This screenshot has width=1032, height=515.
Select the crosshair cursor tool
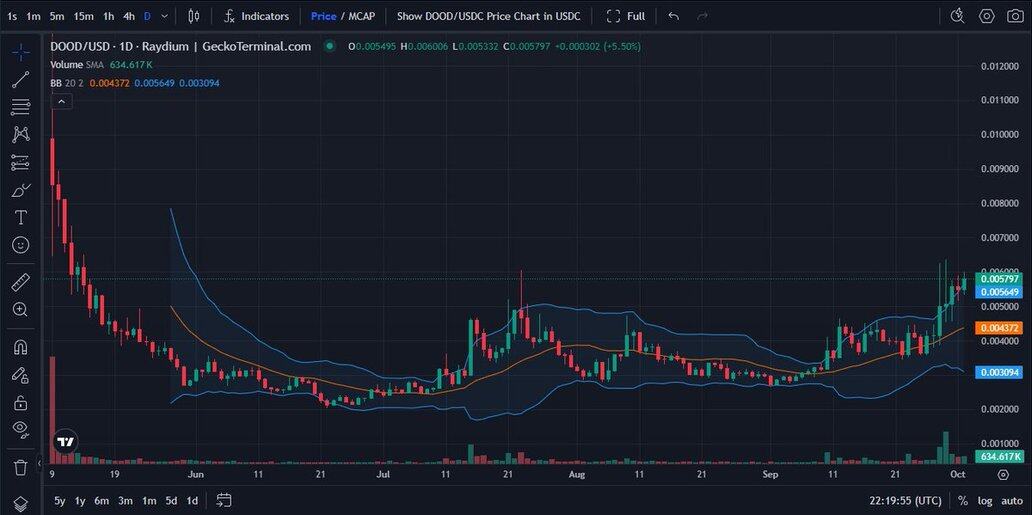tap(20, 52)
